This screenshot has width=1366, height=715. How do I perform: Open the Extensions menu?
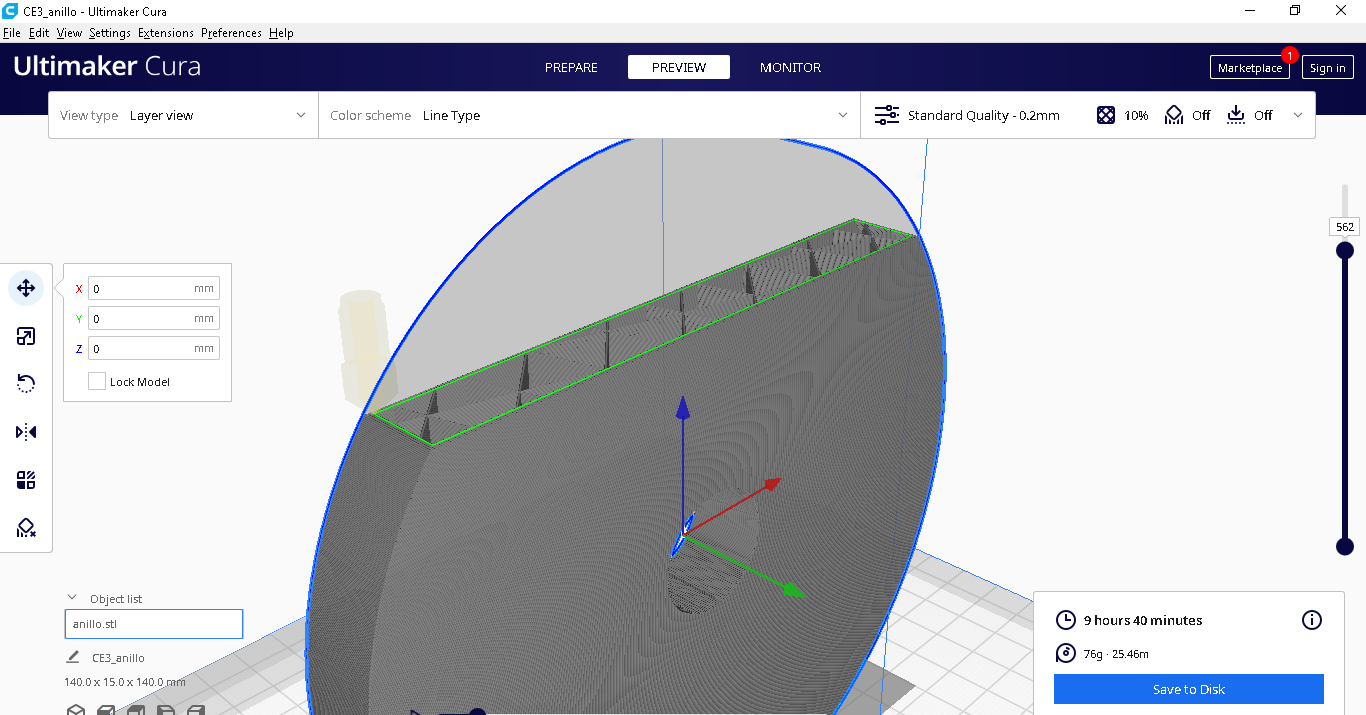tap(166, 33)
